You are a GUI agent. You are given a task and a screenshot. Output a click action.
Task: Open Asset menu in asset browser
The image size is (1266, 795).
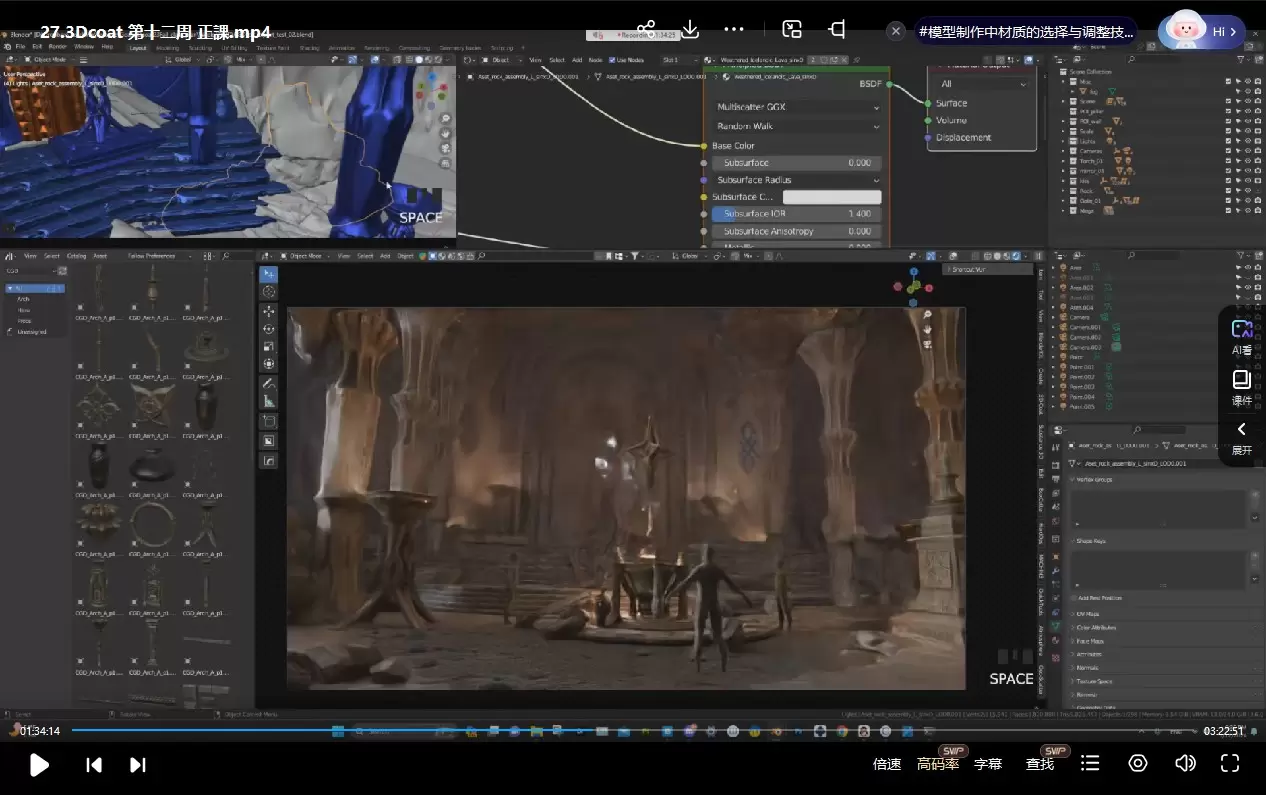(x=100, y=256)
